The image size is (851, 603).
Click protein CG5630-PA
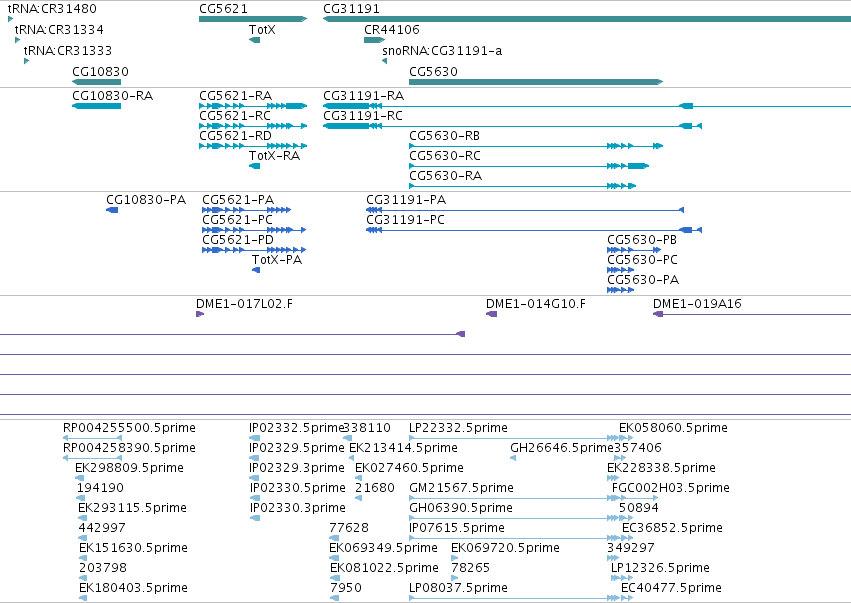(x=620, y=290)
